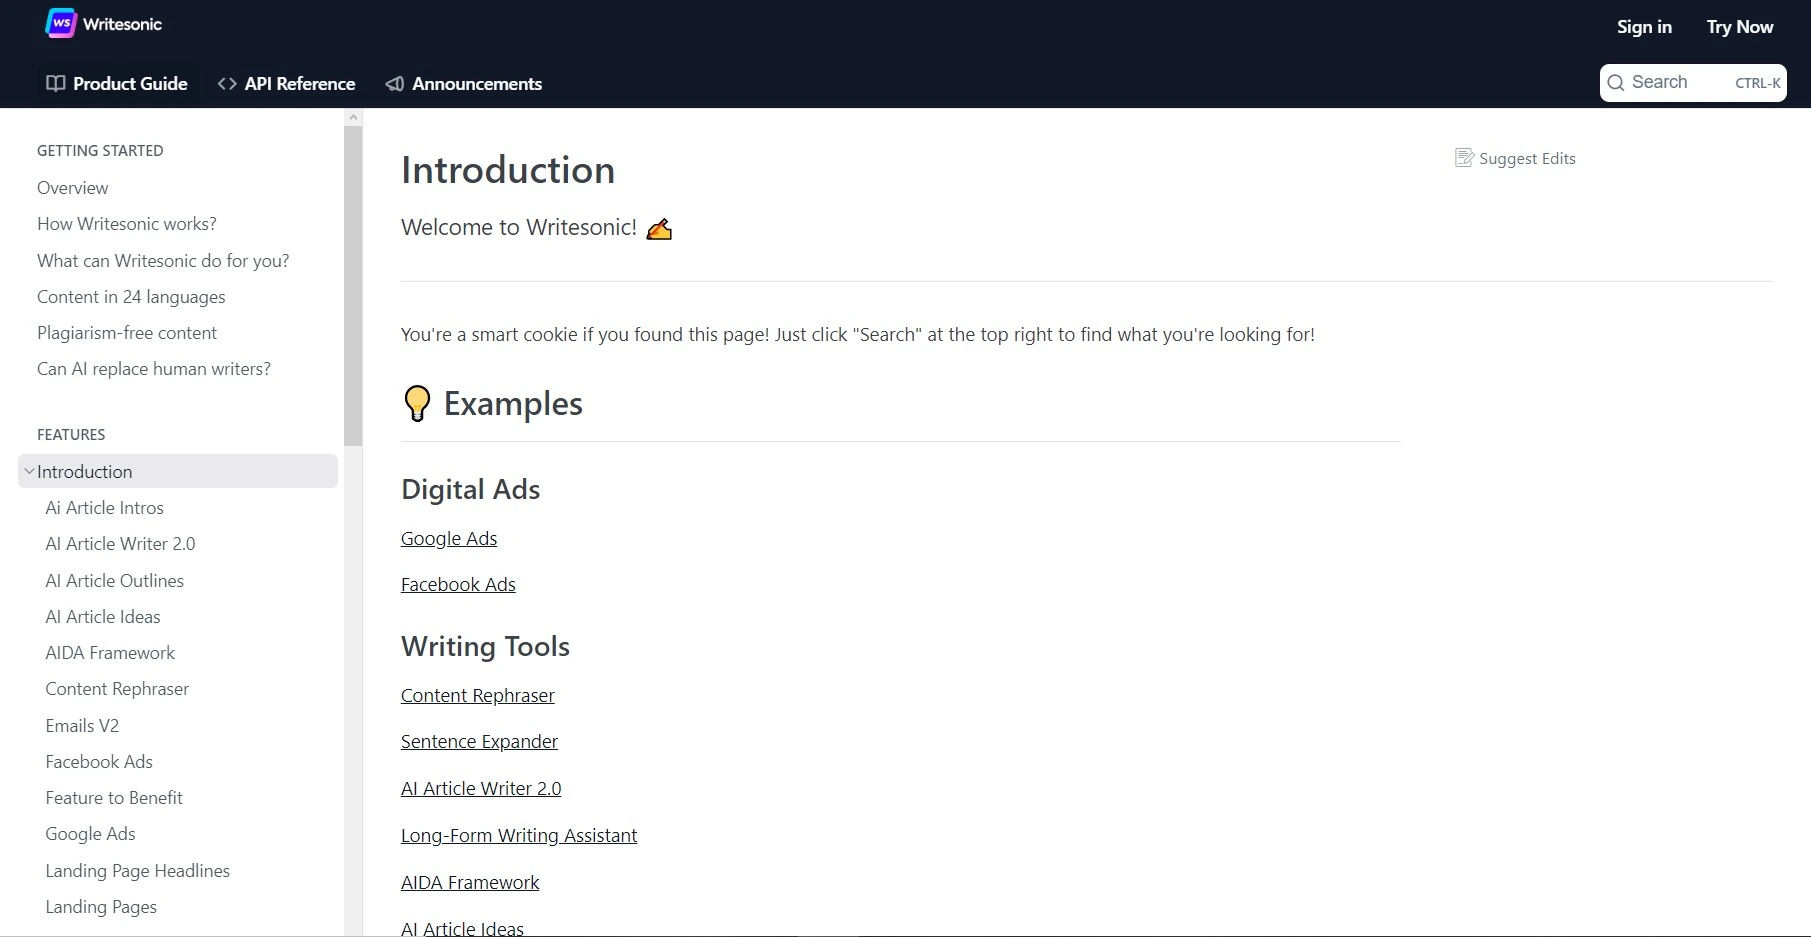The height and width of the screenshot is (937, 1811).
Task: Open the Announcements tab
Action: [464, 84]
